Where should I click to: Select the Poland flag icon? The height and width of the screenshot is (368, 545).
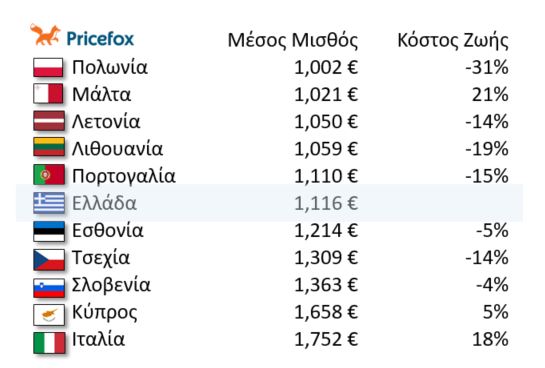click(49, 67)
